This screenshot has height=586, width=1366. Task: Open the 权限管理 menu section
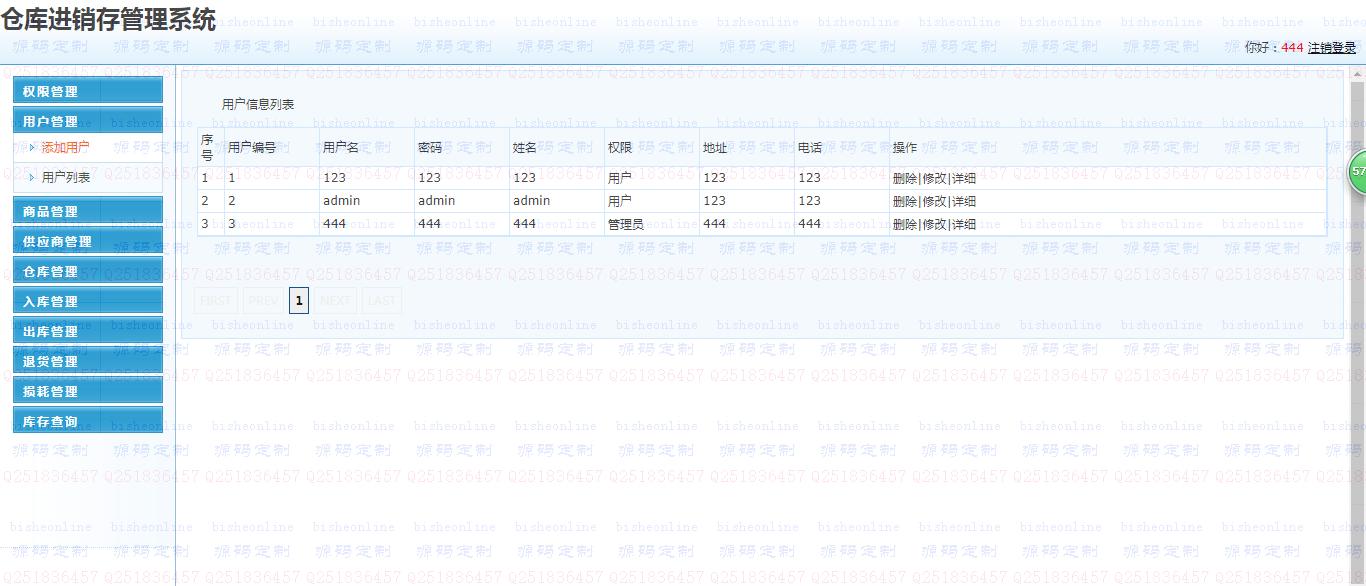coord(87,91)
